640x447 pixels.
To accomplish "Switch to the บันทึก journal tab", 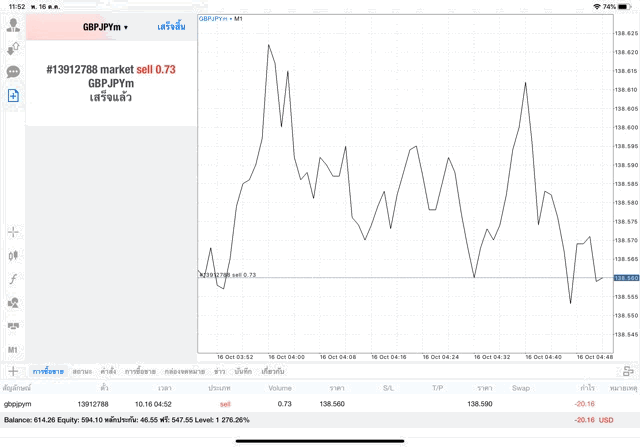I will point(243,371).
